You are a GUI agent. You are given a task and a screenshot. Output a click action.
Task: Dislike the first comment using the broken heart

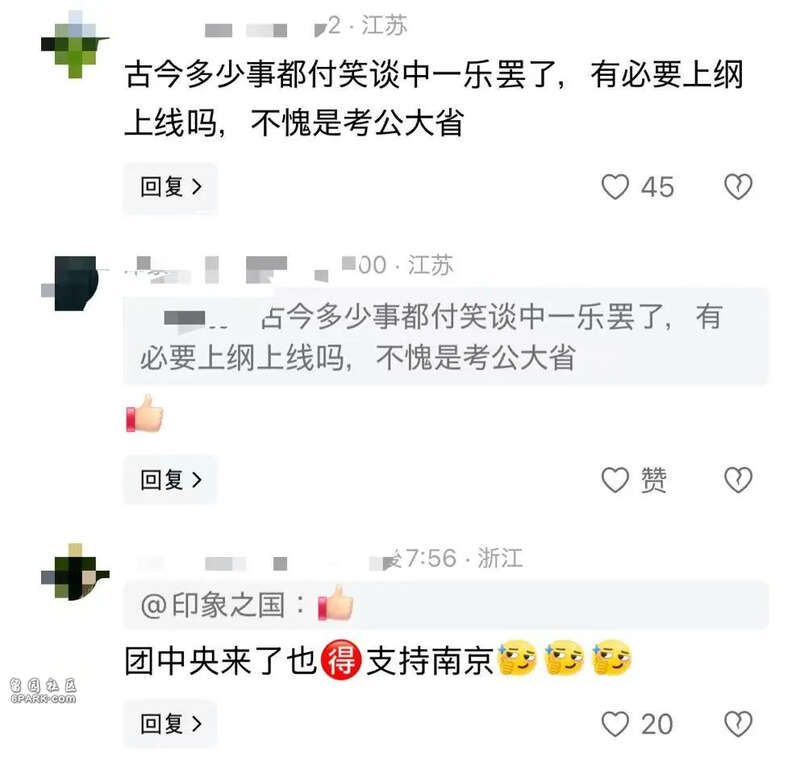[x=738, y=187]
